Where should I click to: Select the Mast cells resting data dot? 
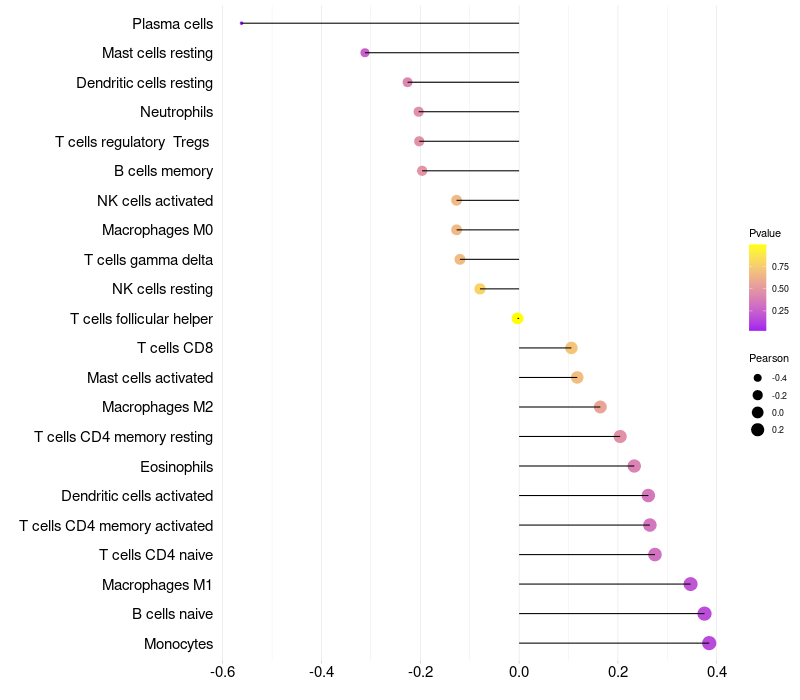coord(365,52)
